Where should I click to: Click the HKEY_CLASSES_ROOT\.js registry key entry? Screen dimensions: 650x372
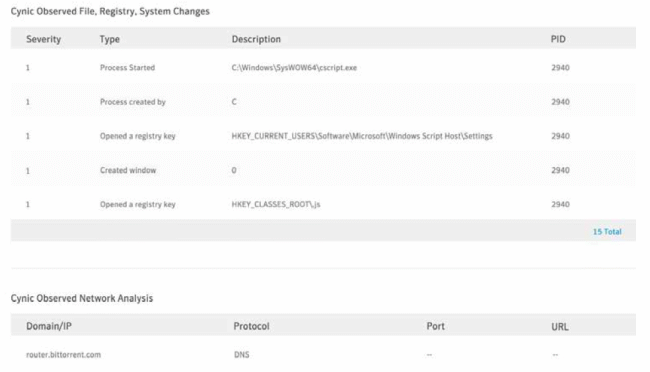(276, 204)
